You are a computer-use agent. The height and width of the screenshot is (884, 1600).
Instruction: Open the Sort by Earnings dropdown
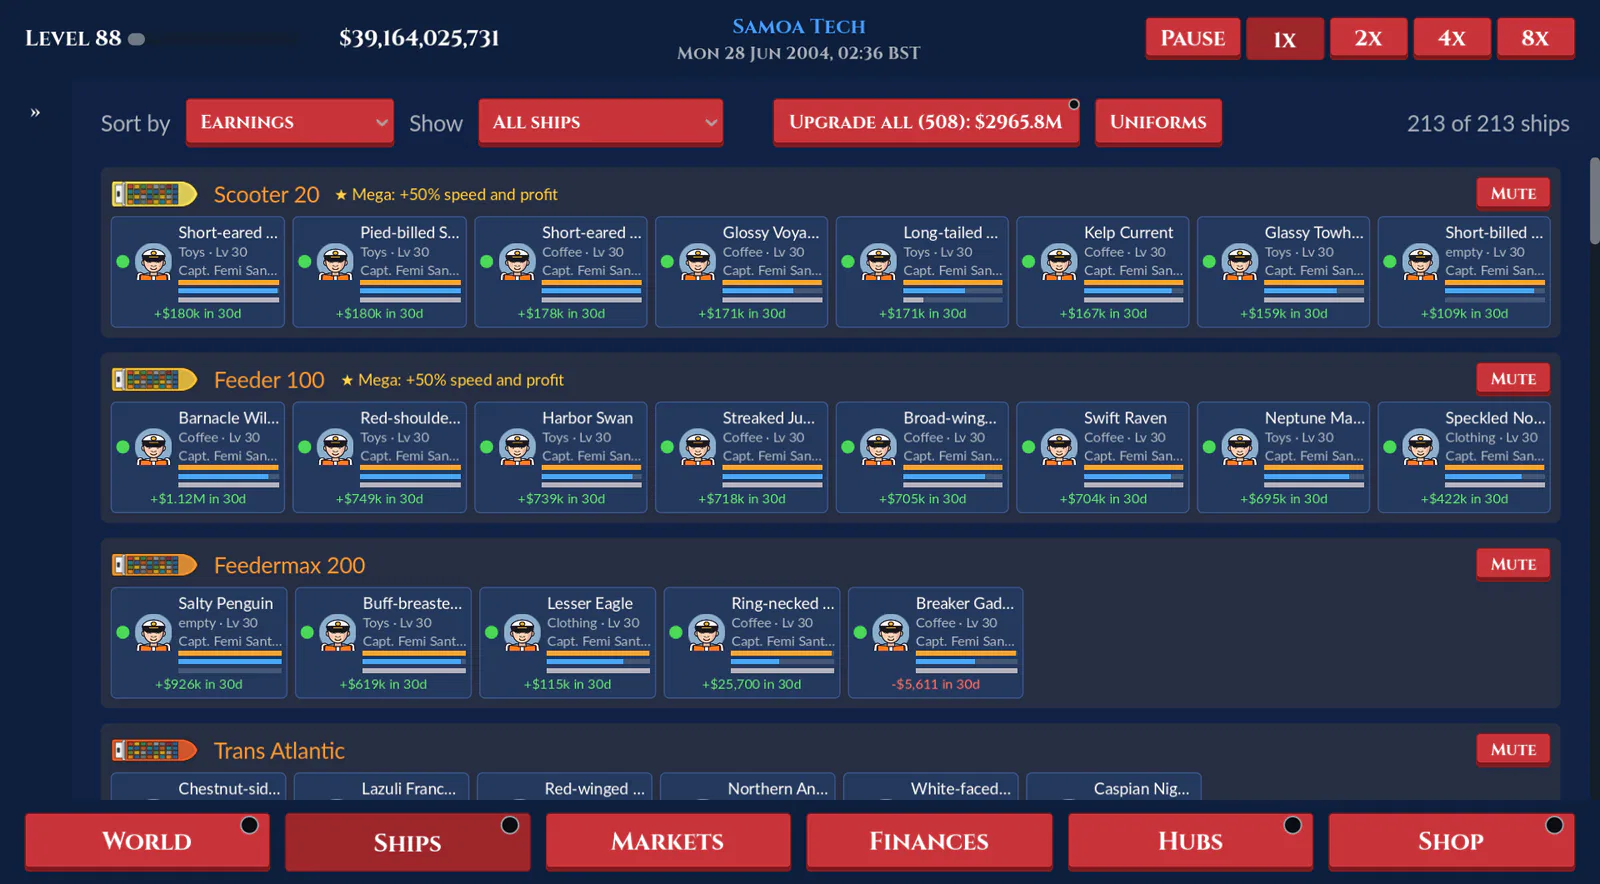click(x=290, y=122)
